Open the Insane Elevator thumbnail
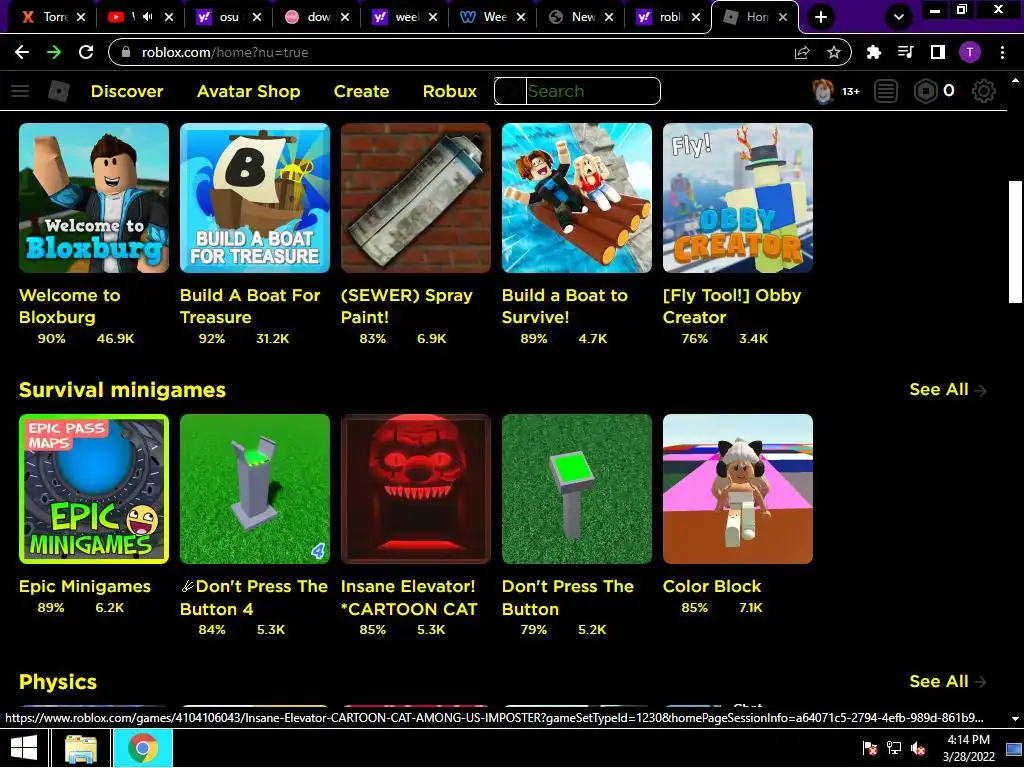 pos(416,489)
